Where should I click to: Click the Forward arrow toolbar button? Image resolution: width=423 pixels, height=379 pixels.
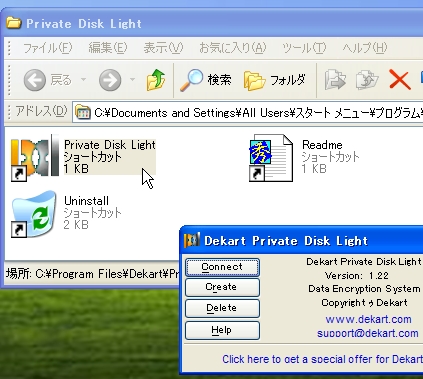pos(110,80)
